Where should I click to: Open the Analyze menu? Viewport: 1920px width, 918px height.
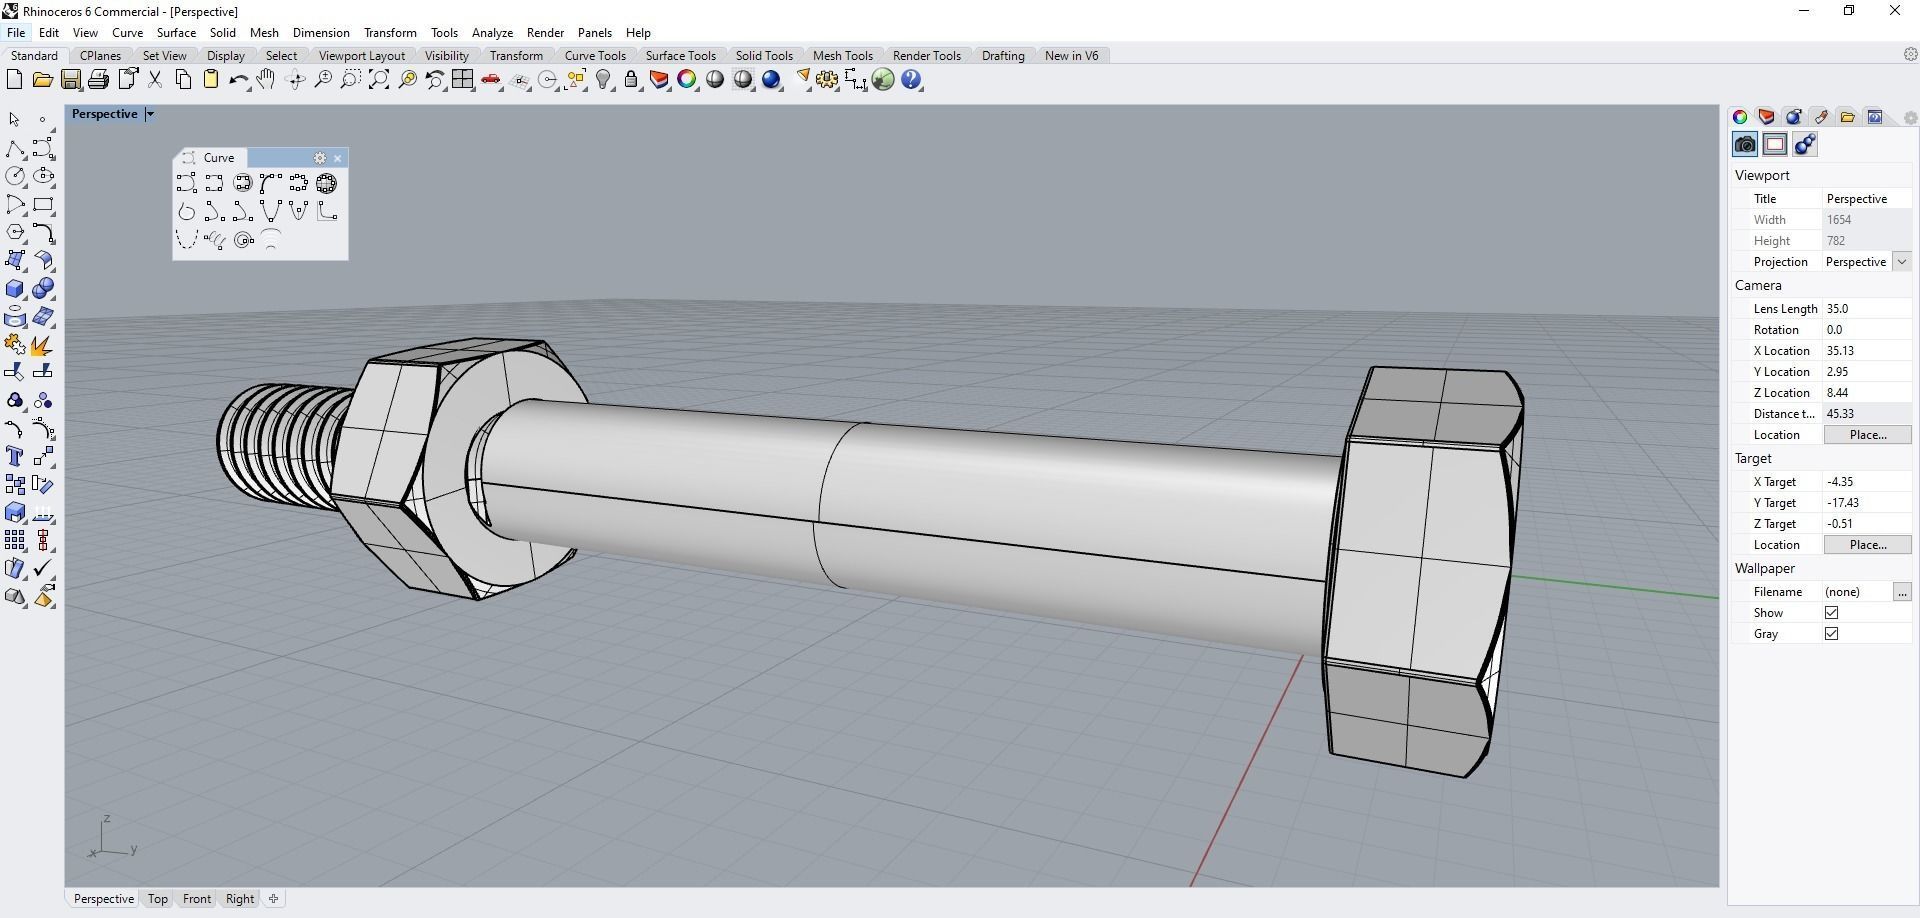coord(492,33)
